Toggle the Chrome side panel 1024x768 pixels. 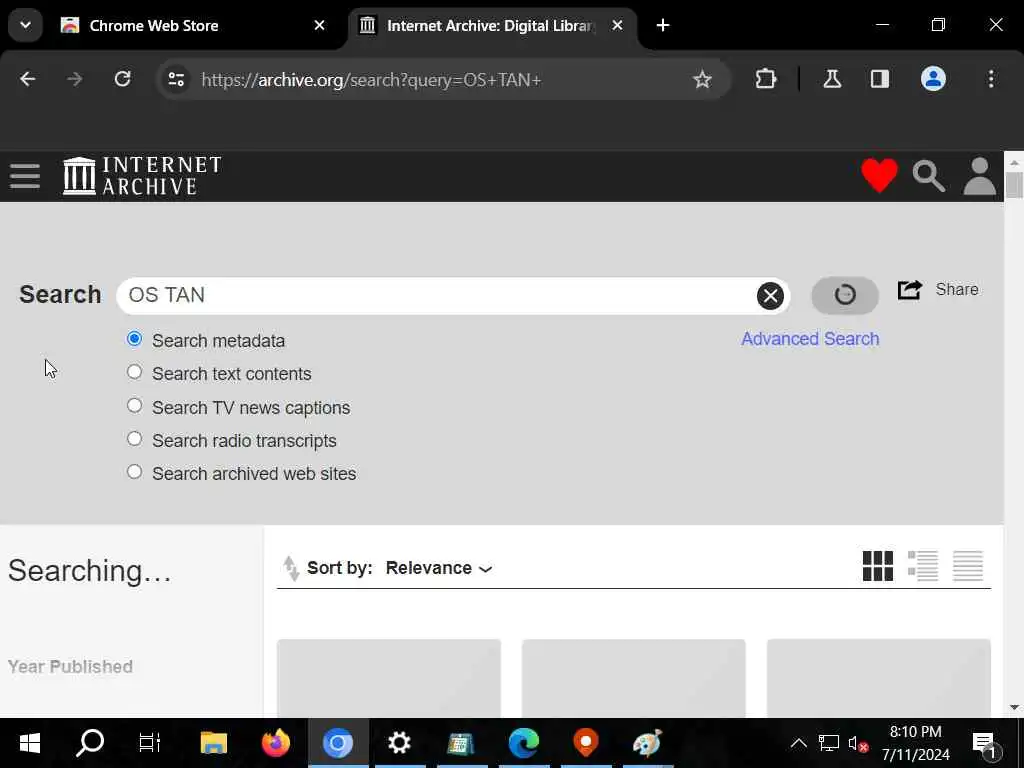coord(880,80)
